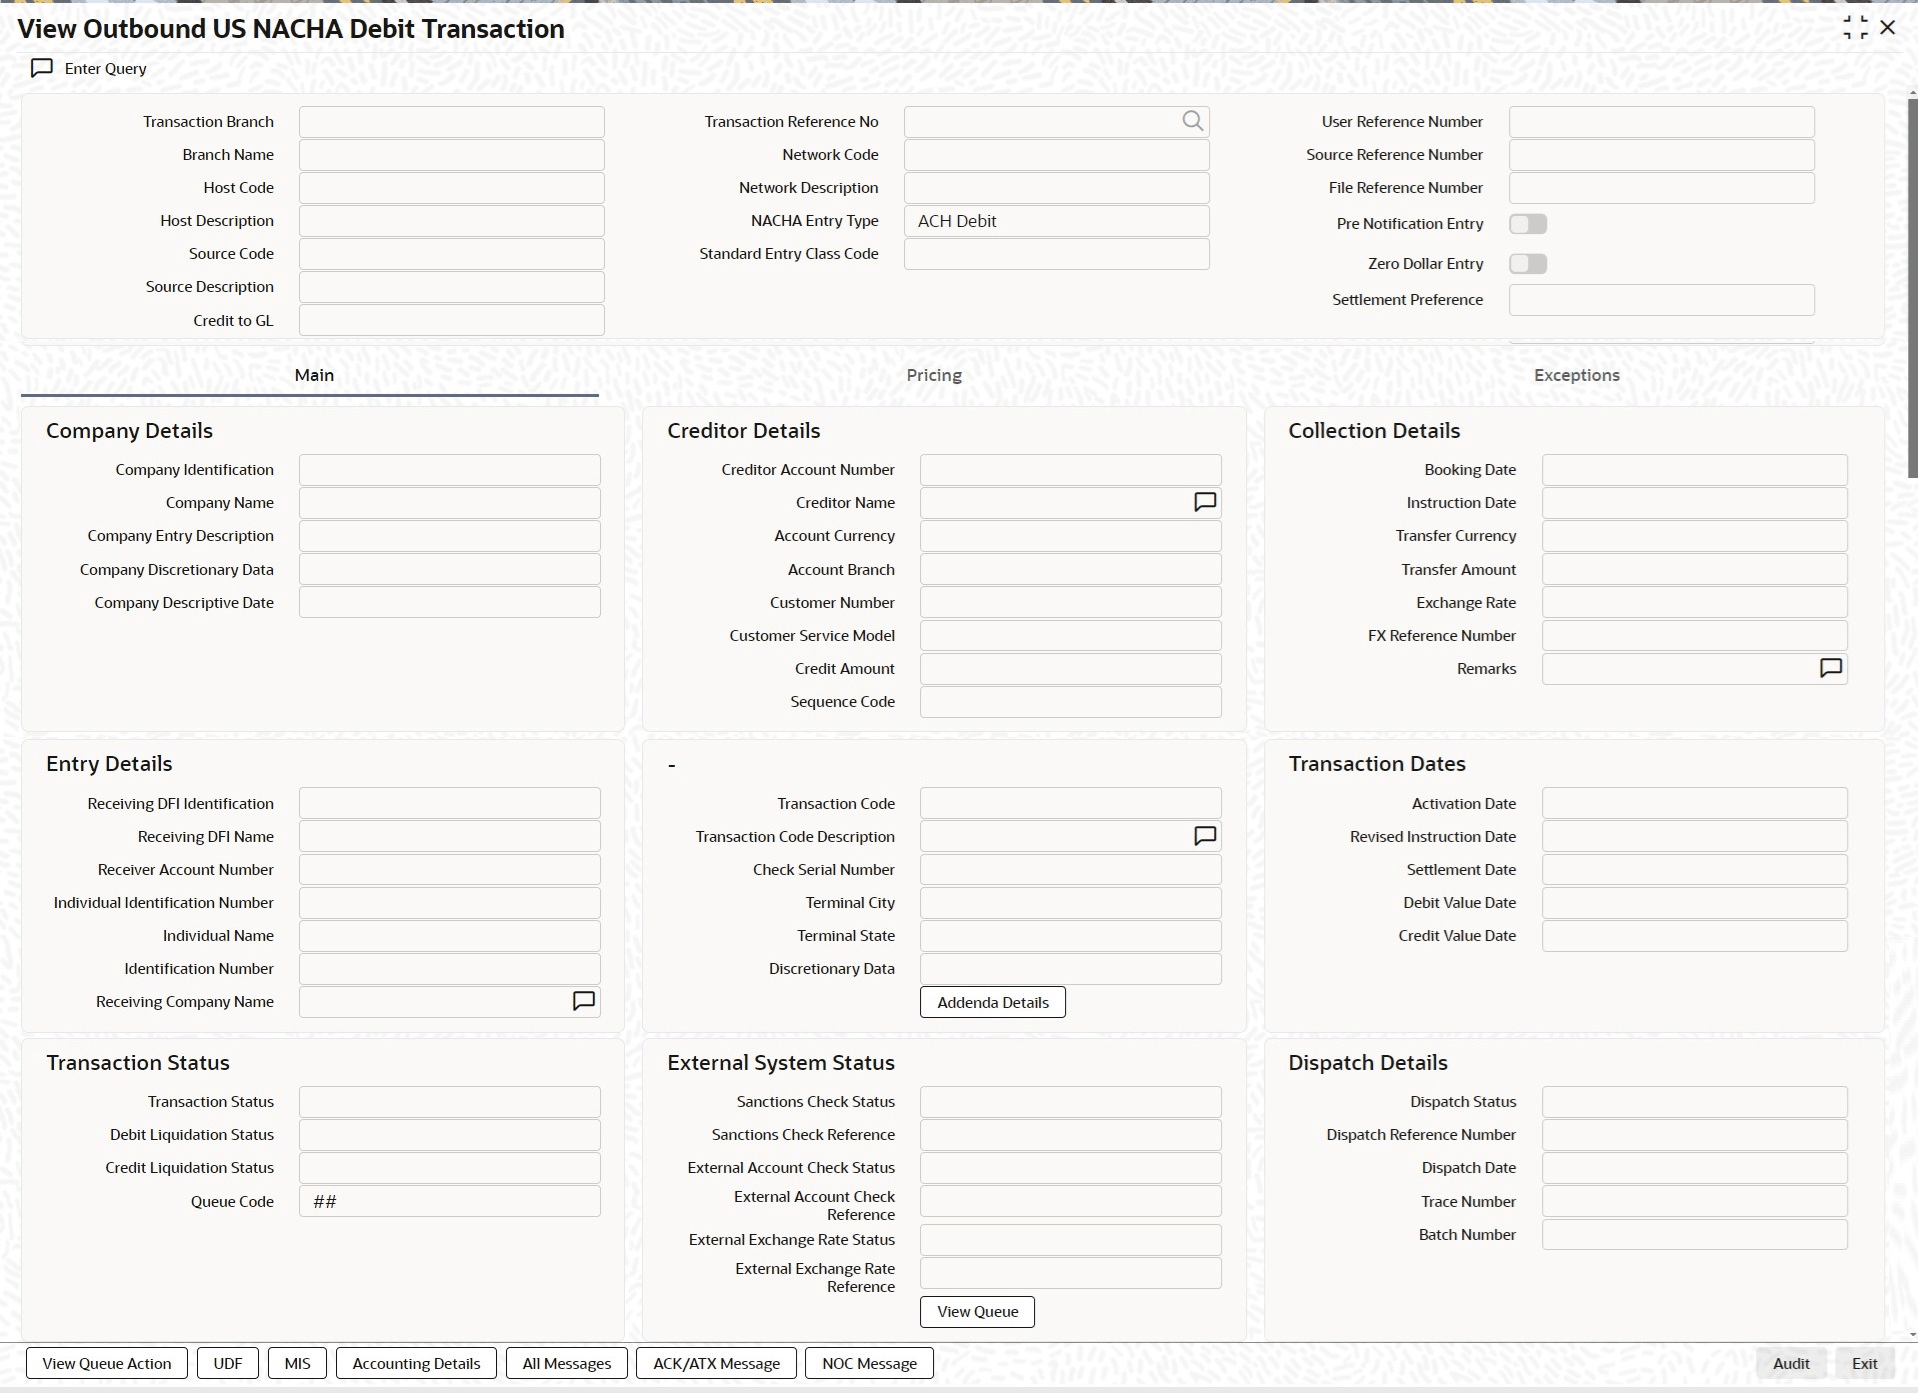
Task: Click the Booking Date field
Action: pyautogui.click(x=1695, y=470)
